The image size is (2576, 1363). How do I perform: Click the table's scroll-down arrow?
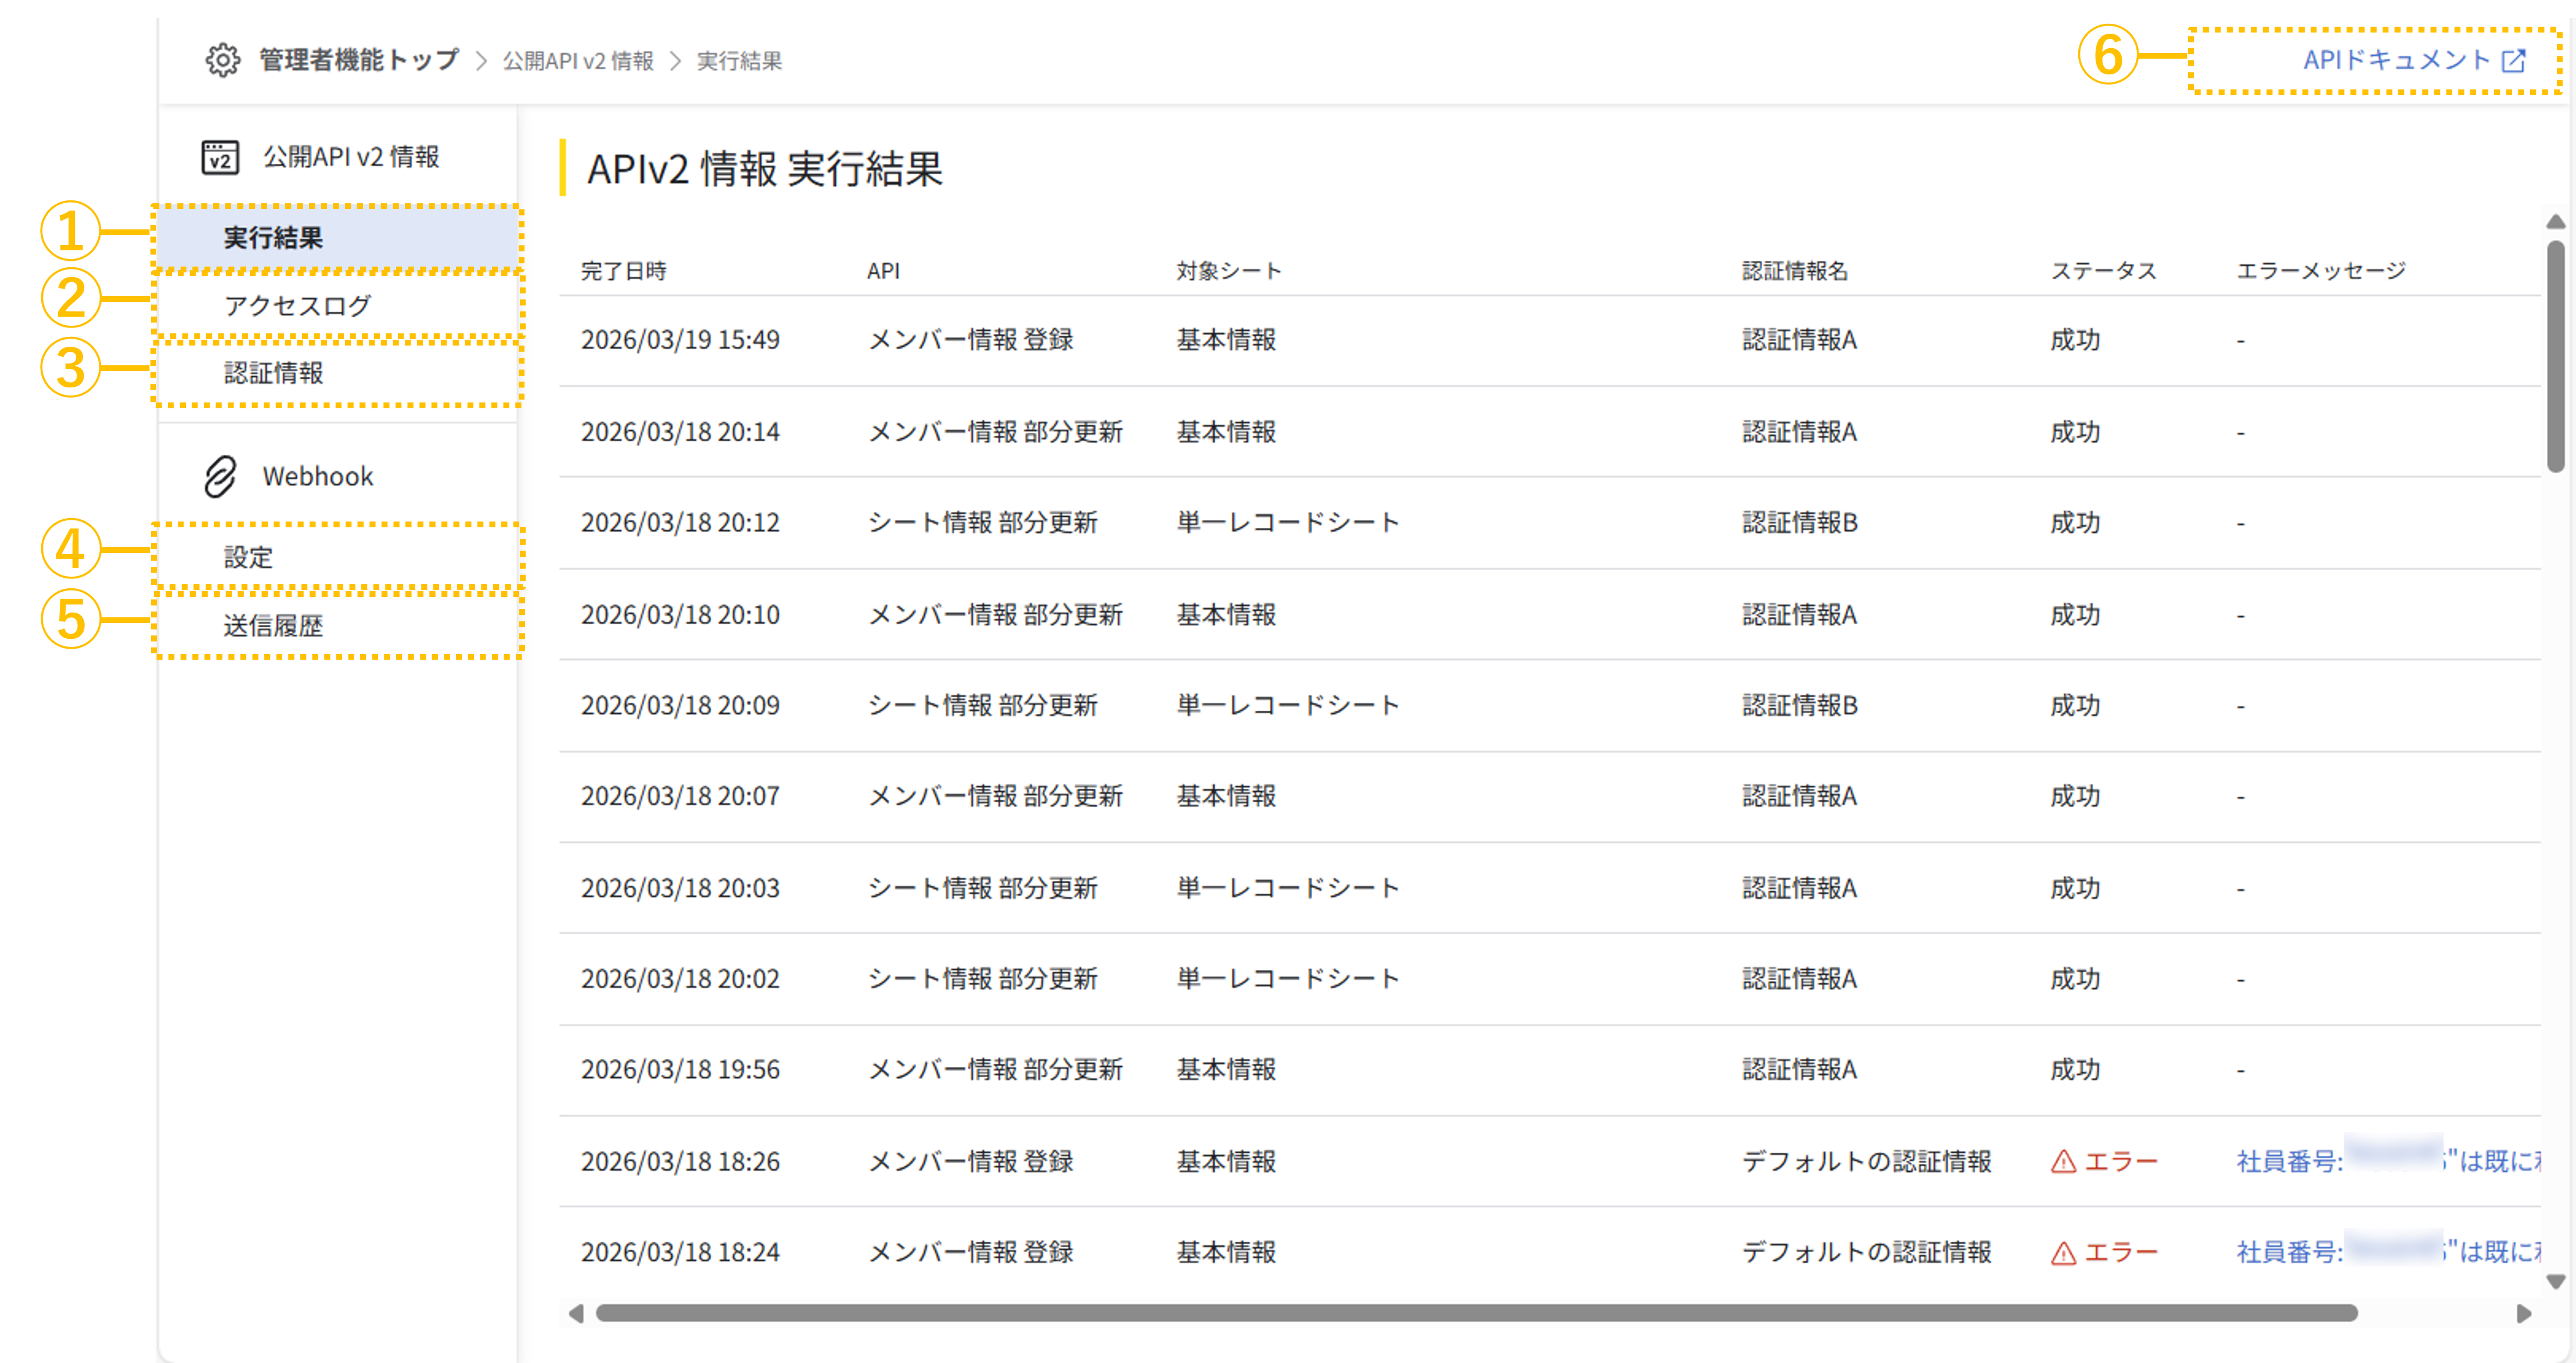2555,1281
